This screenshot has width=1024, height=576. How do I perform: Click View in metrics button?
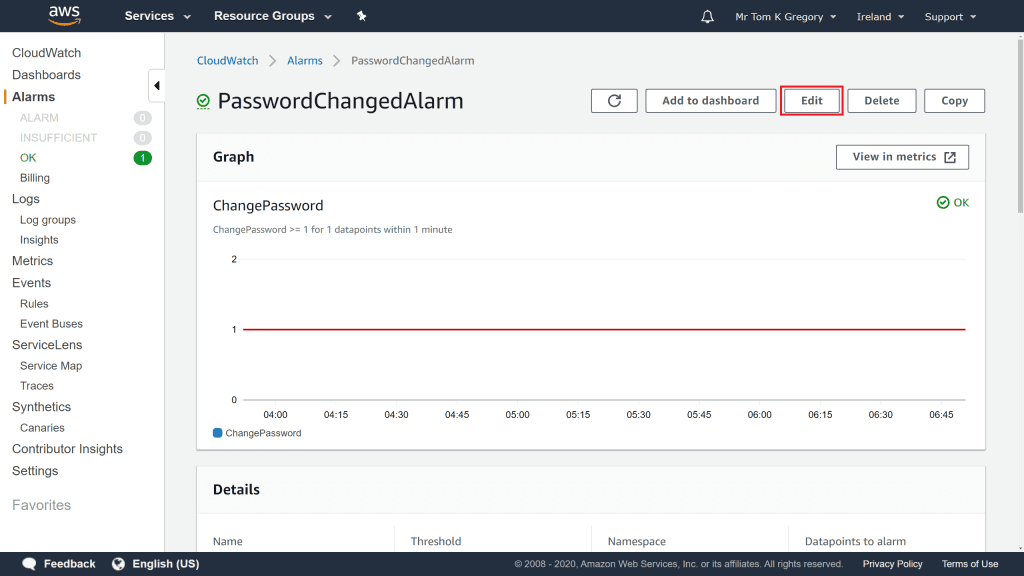pos(902,157)
